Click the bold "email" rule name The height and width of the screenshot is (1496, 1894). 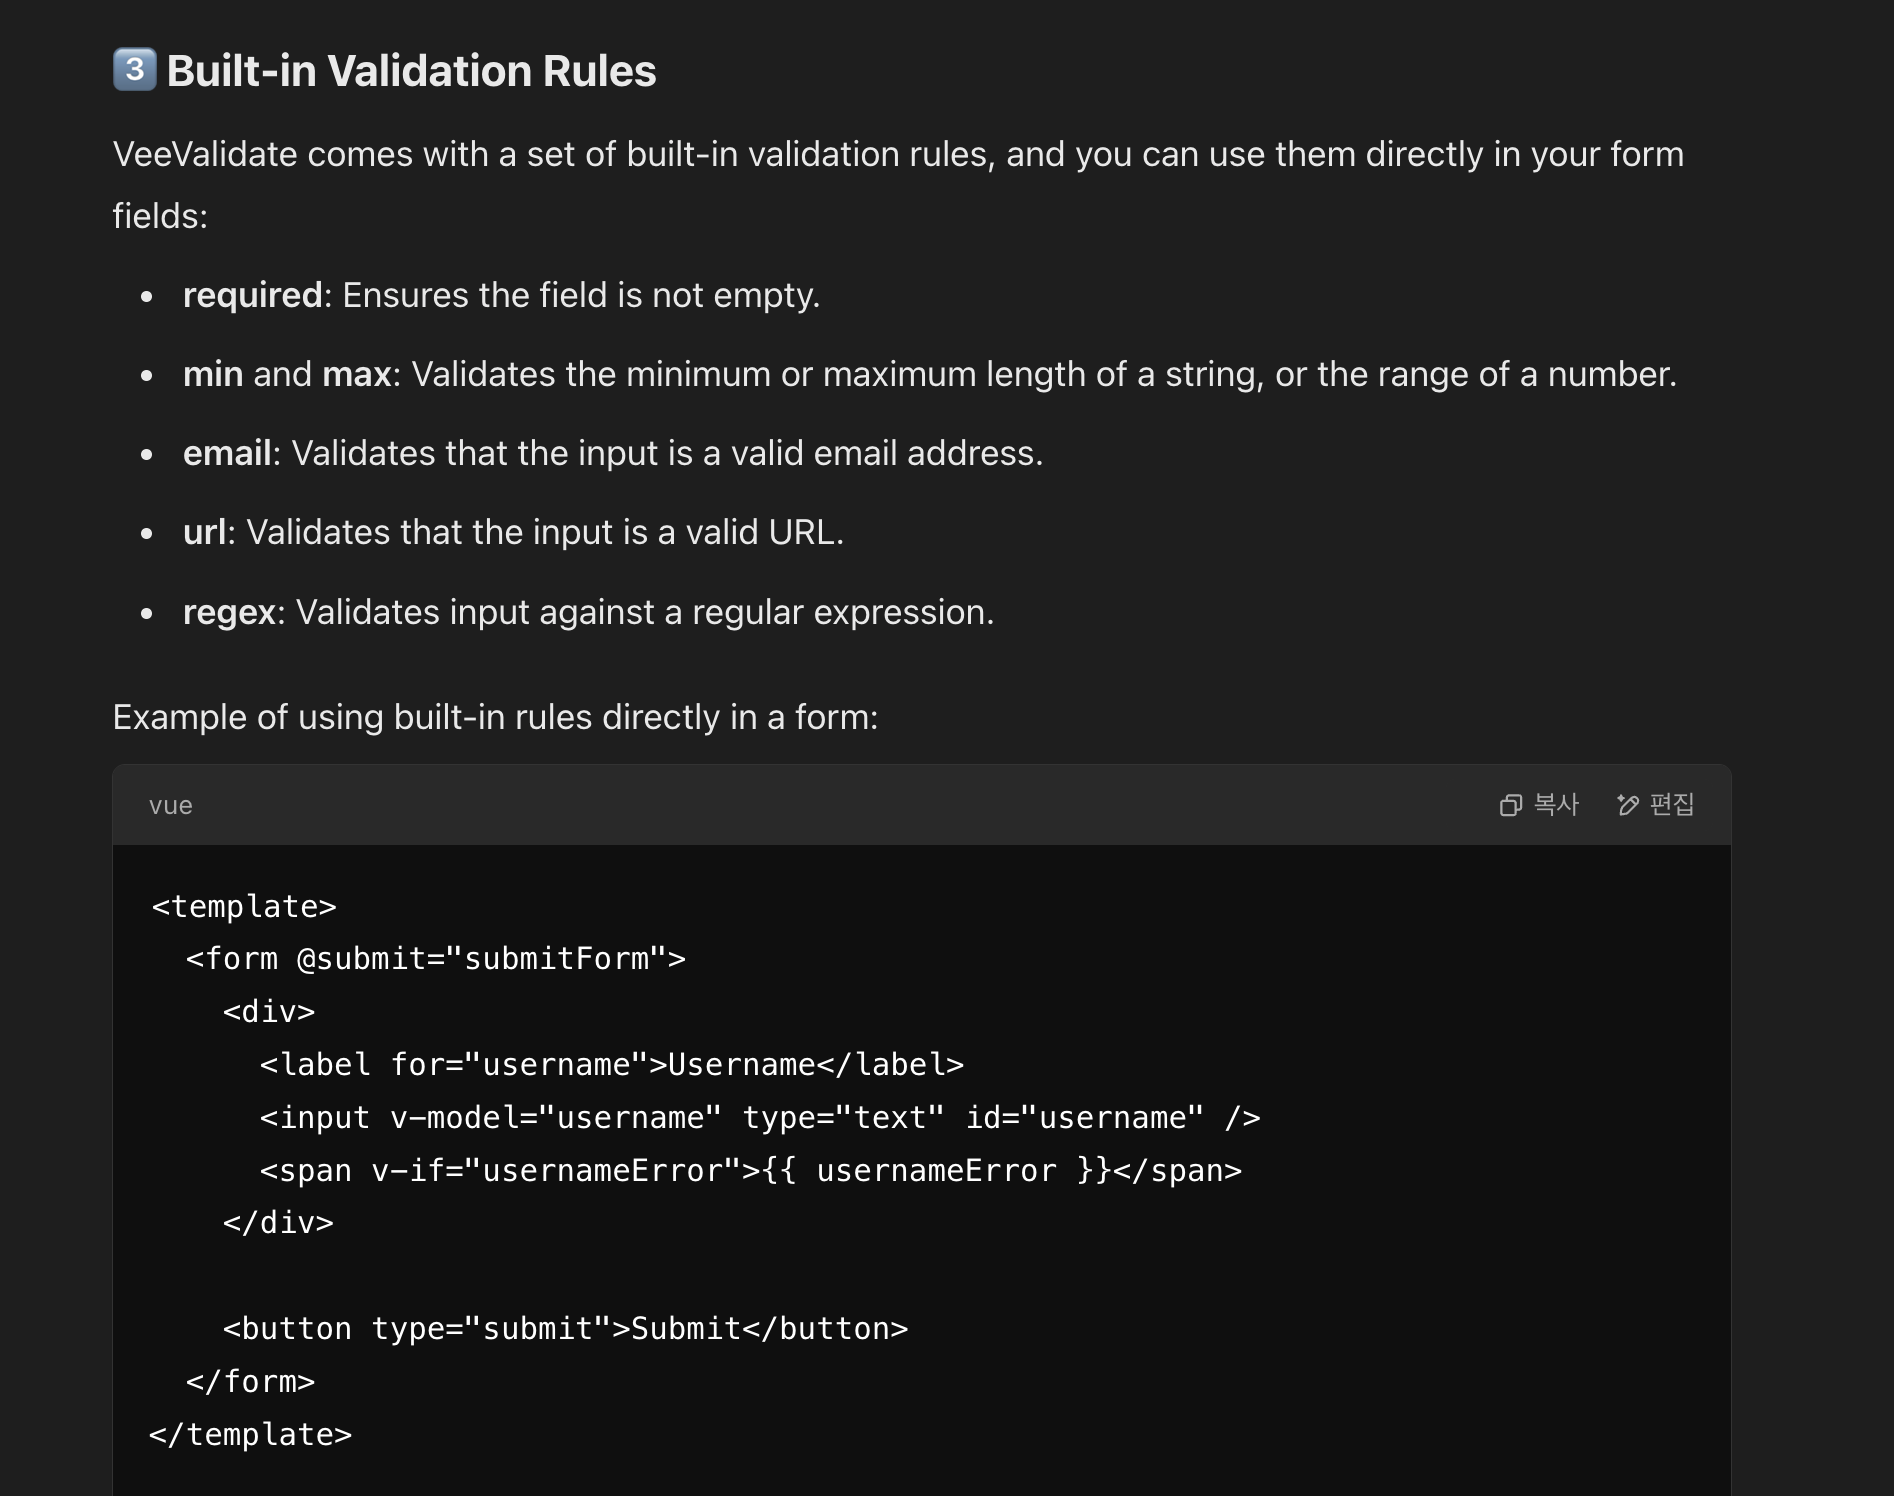coord(227,453)
